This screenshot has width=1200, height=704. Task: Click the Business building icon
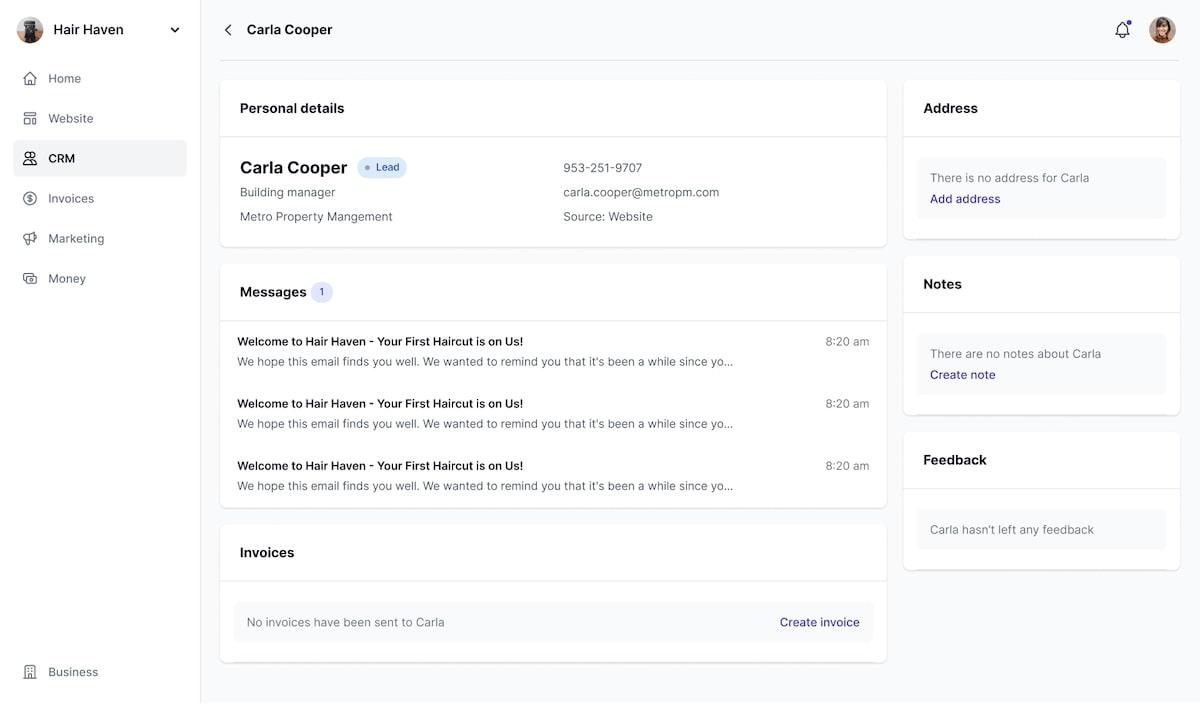30,672
